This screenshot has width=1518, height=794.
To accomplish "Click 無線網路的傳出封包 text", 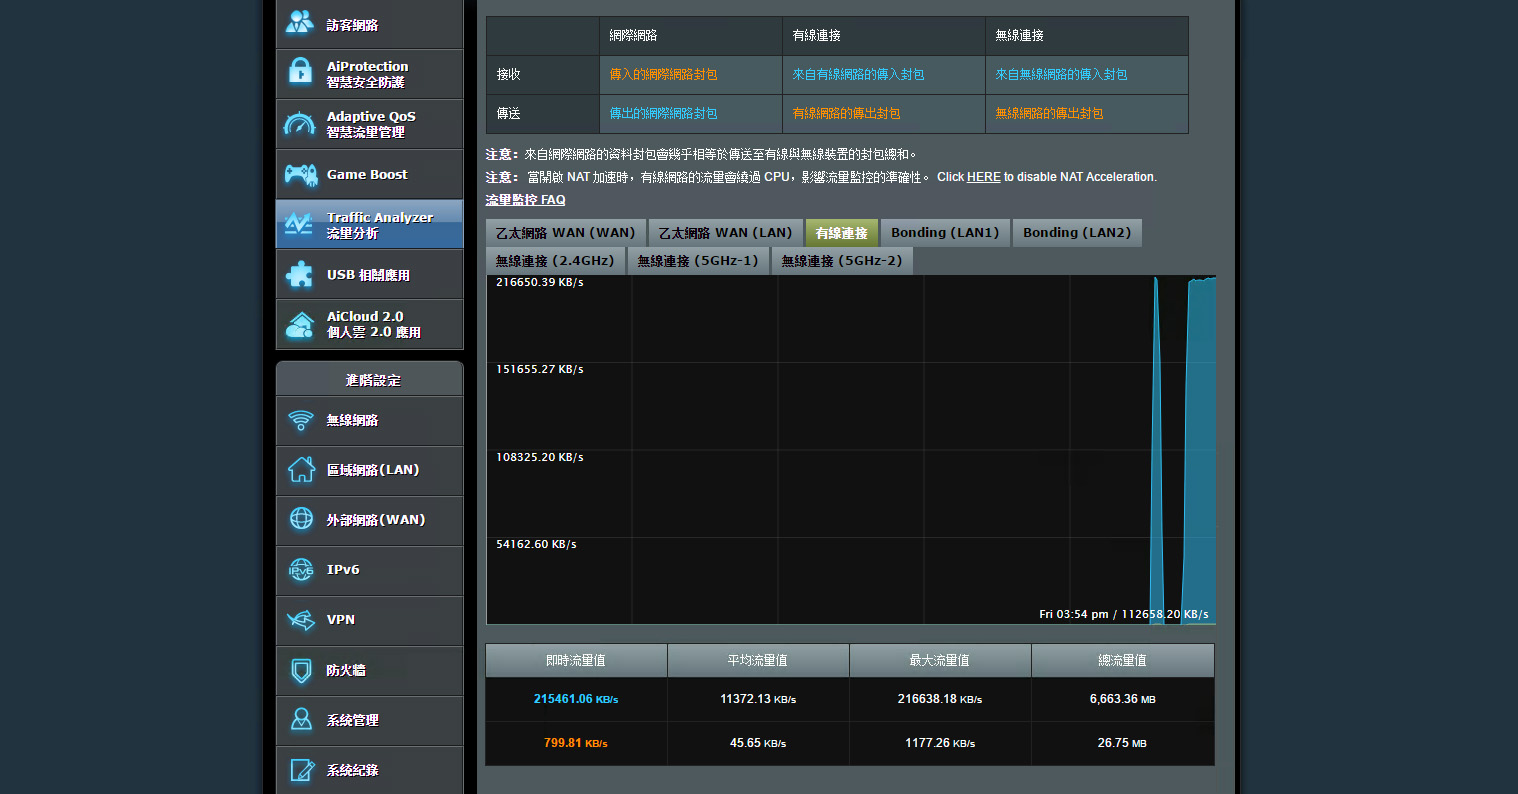I will 1049,113.
